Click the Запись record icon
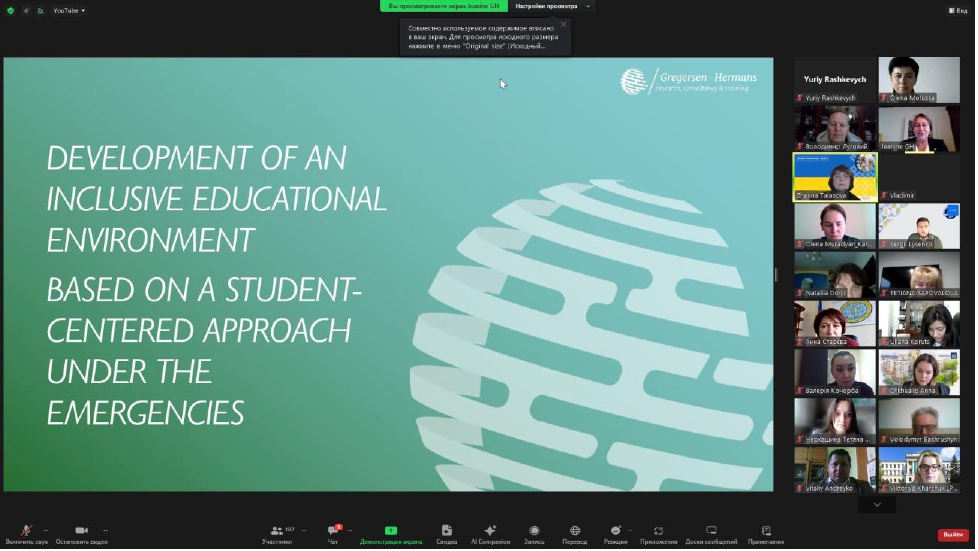 click(x=534, y=532)
